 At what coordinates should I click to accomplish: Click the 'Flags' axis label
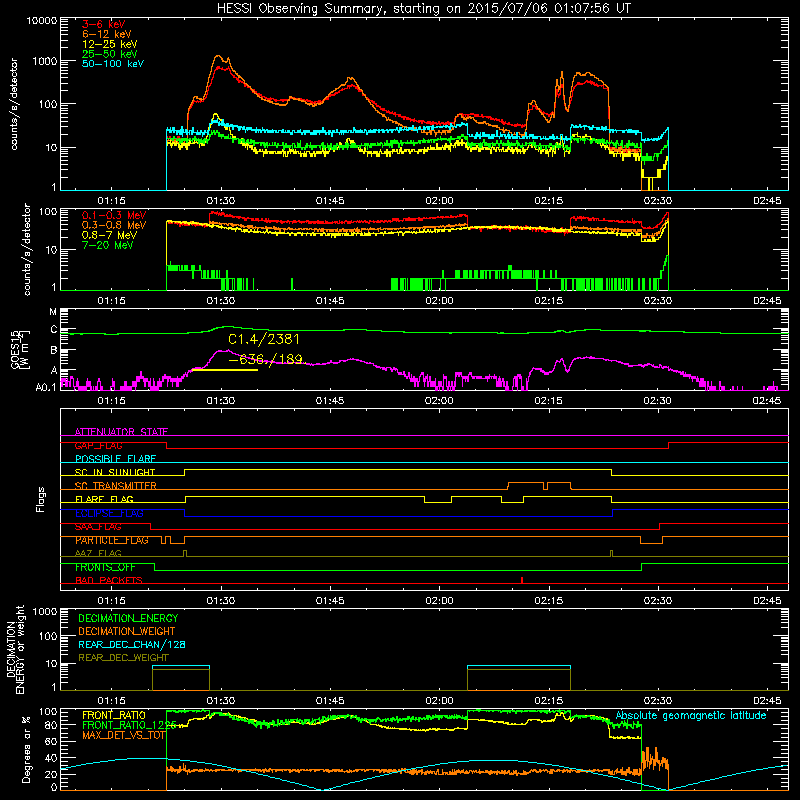41,499
